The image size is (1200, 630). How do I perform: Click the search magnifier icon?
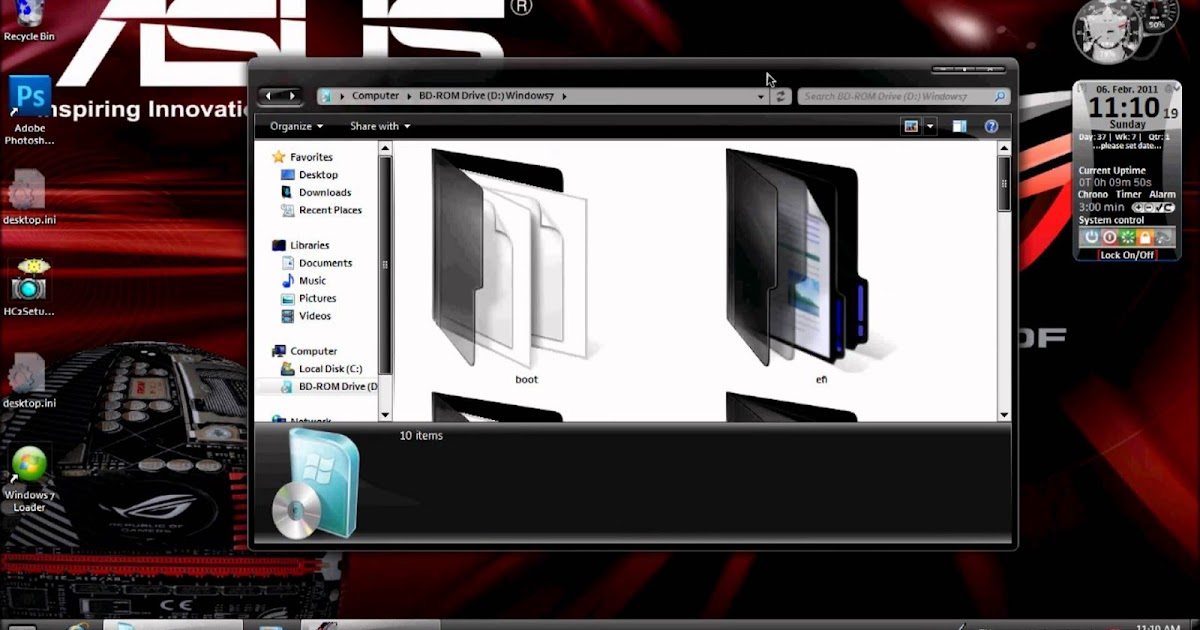click(x=999, y=97)
